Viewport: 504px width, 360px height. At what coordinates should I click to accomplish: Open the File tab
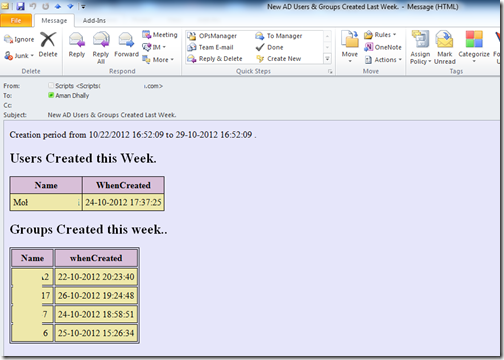coord(16,20)
